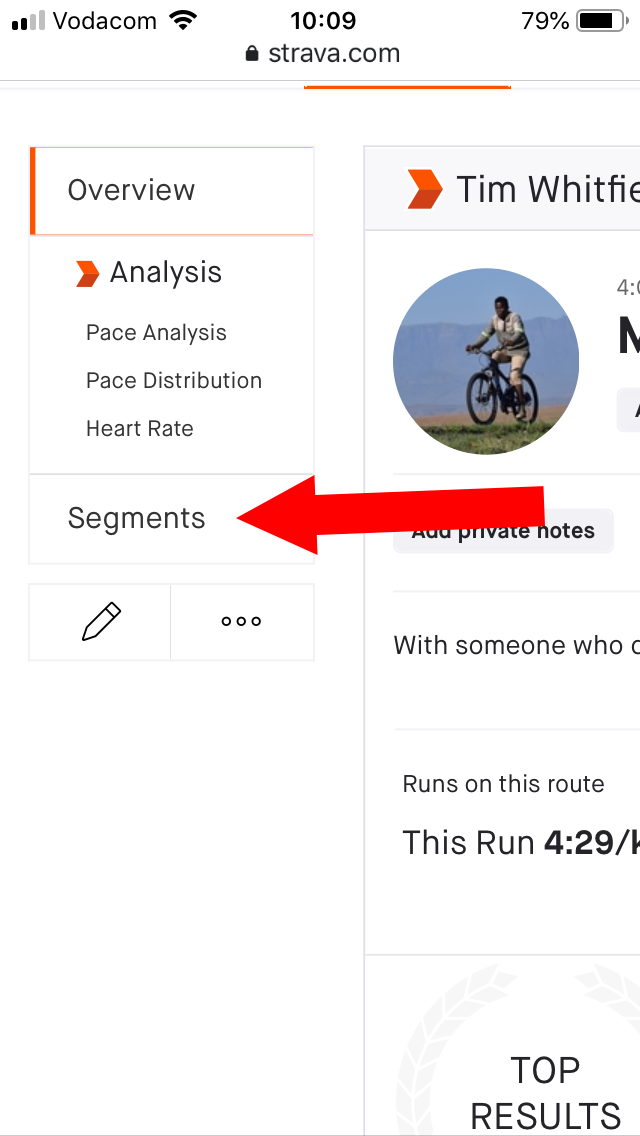
Task: Open the Heart Rate analysis
Action: [140, 428]
